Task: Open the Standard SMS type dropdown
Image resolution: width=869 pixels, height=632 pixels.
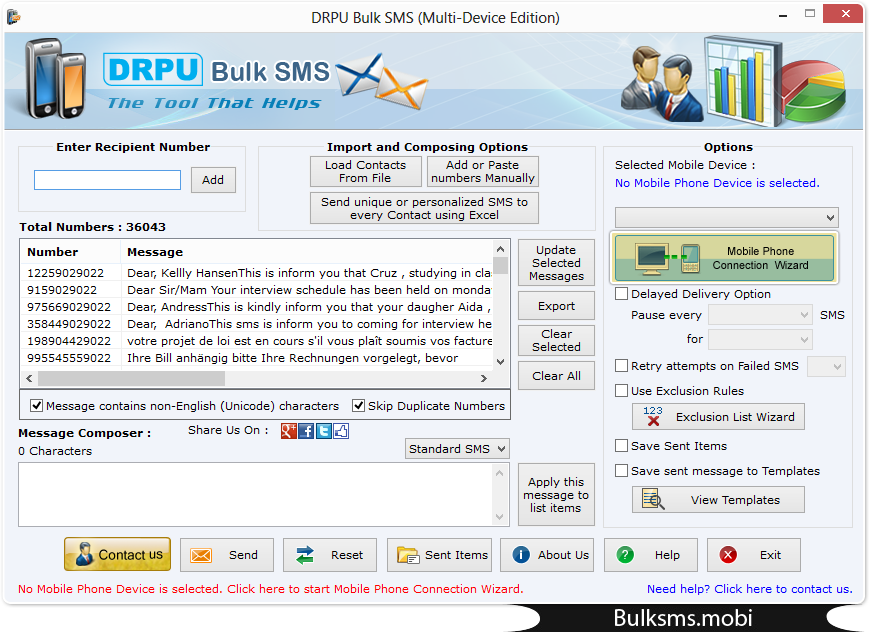Action: [x=457, y=448]
